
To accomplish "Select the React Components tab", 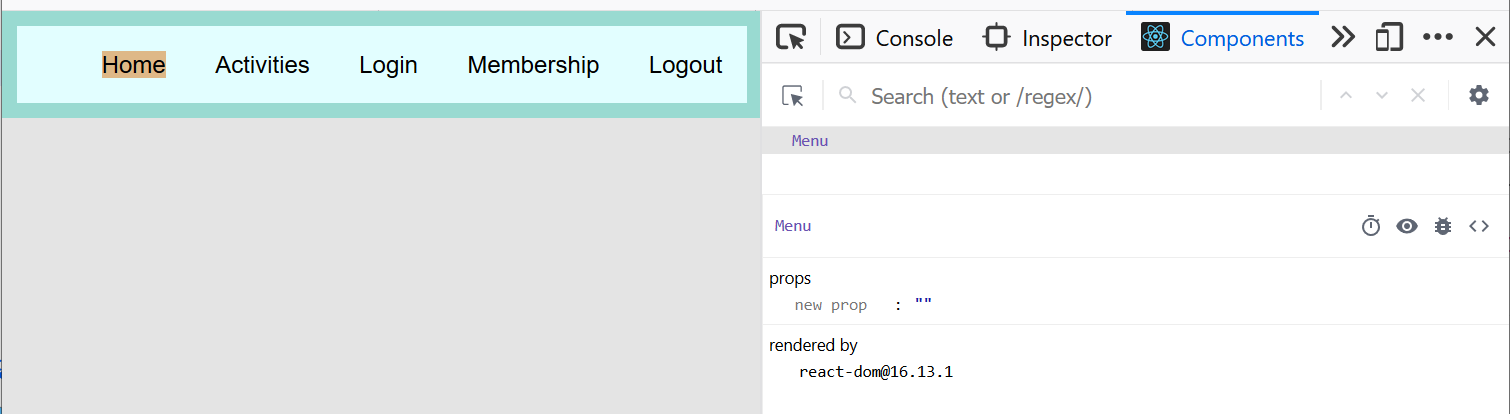I will pyautogui.click(x=1223, y=38).
